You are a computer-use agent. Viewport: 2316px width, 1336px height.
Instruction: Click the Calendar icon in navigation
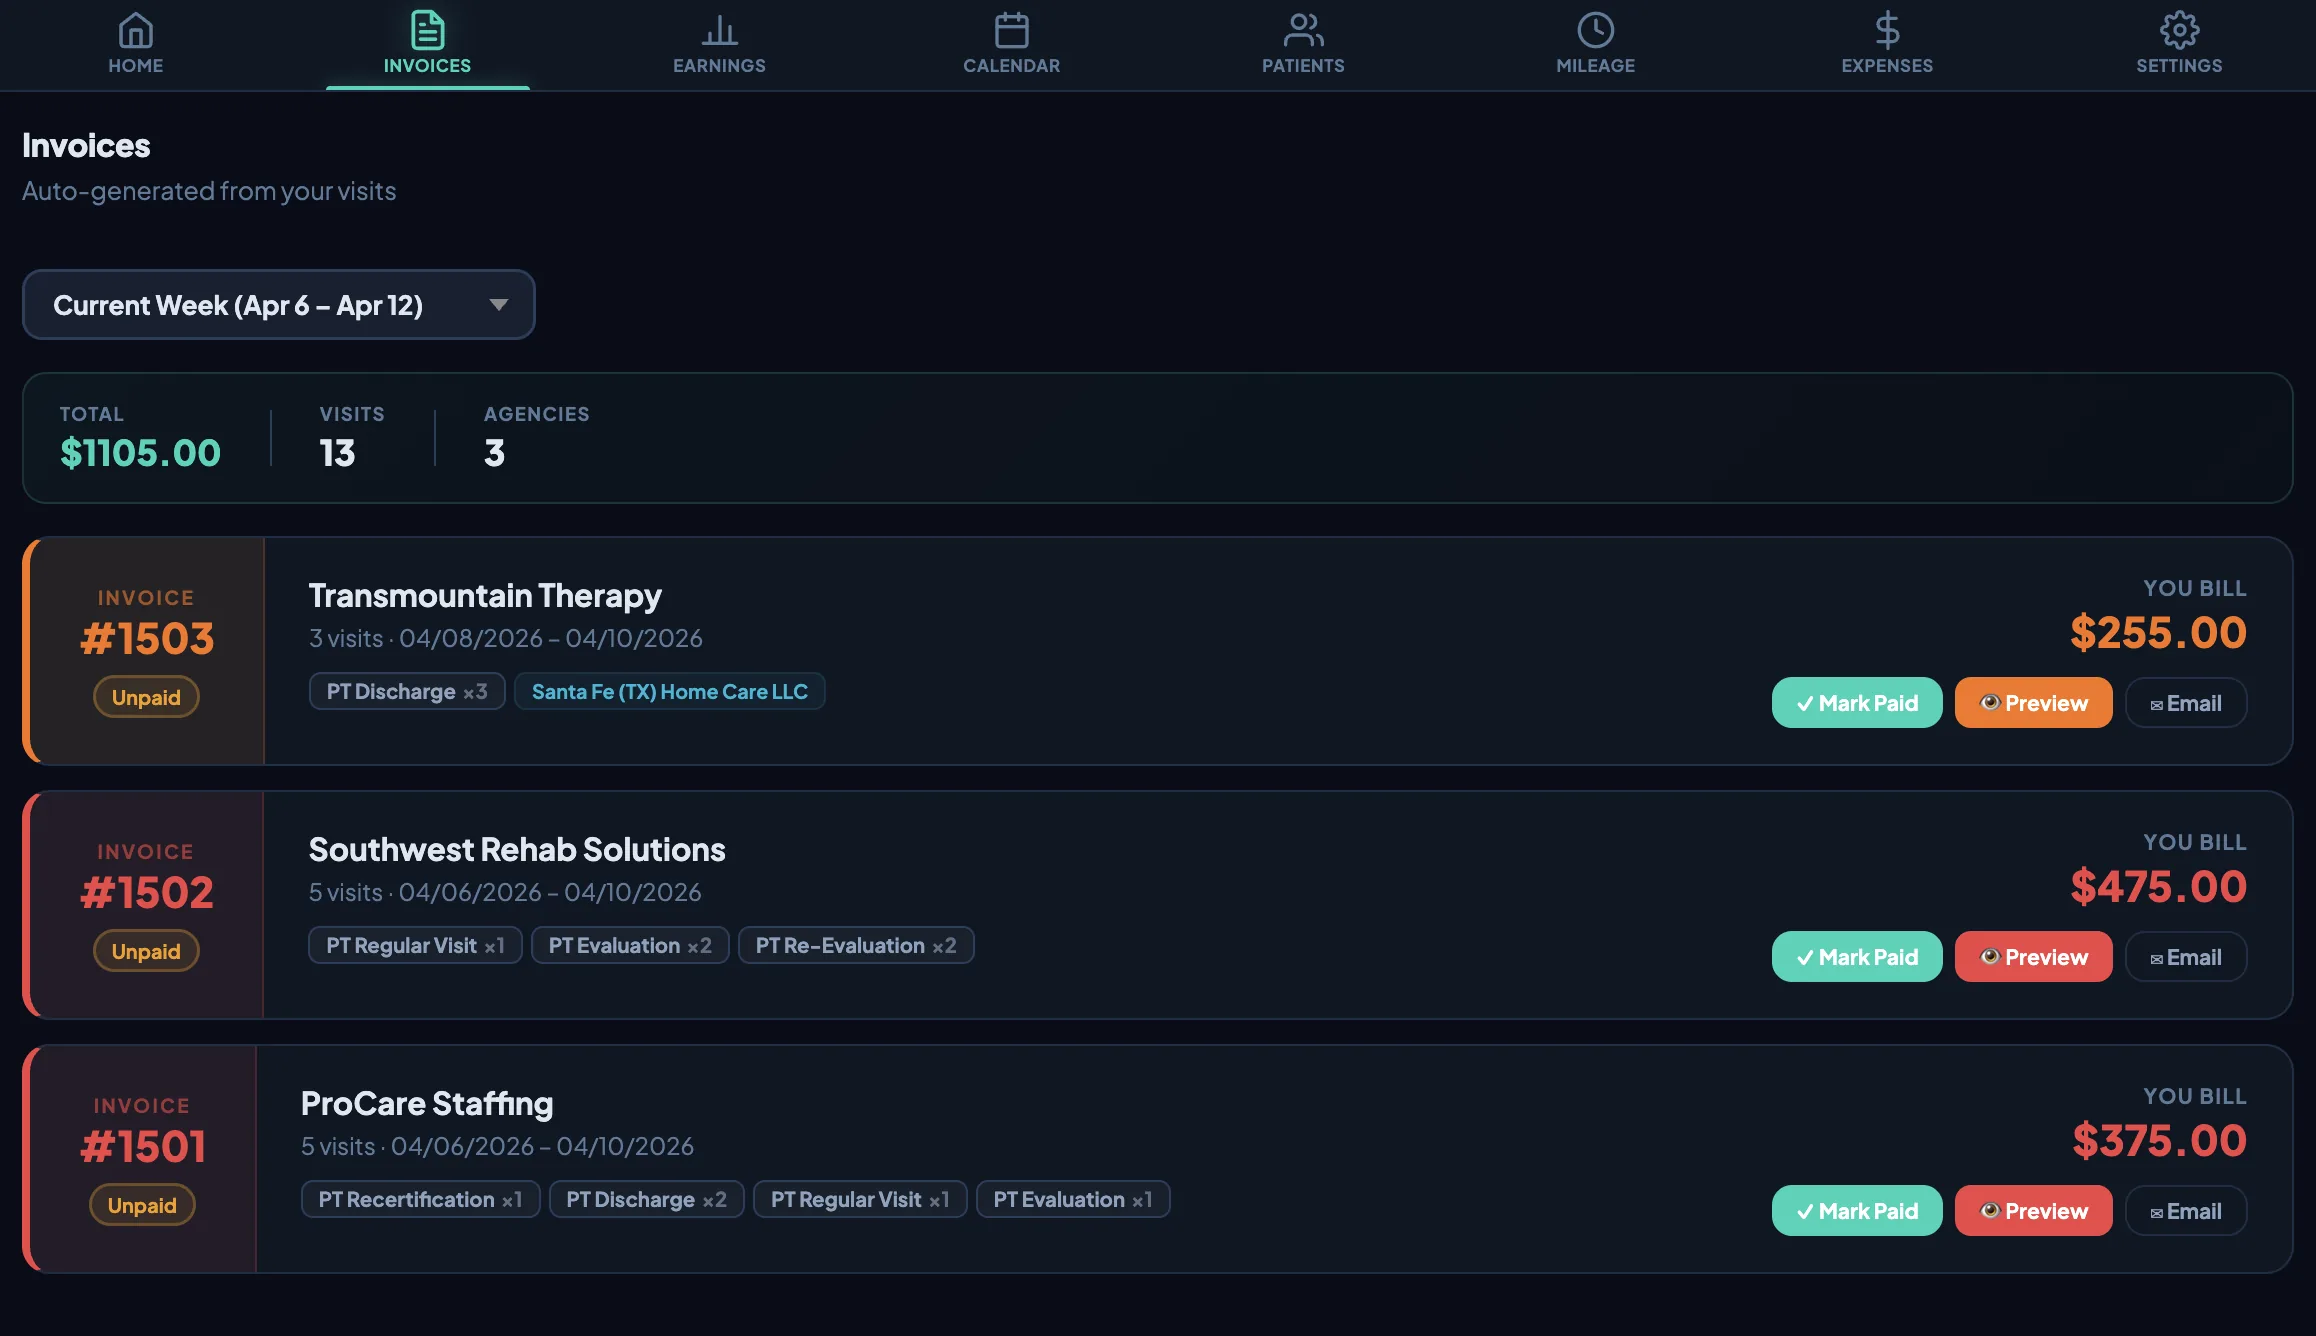click(x=1011, y=30)
